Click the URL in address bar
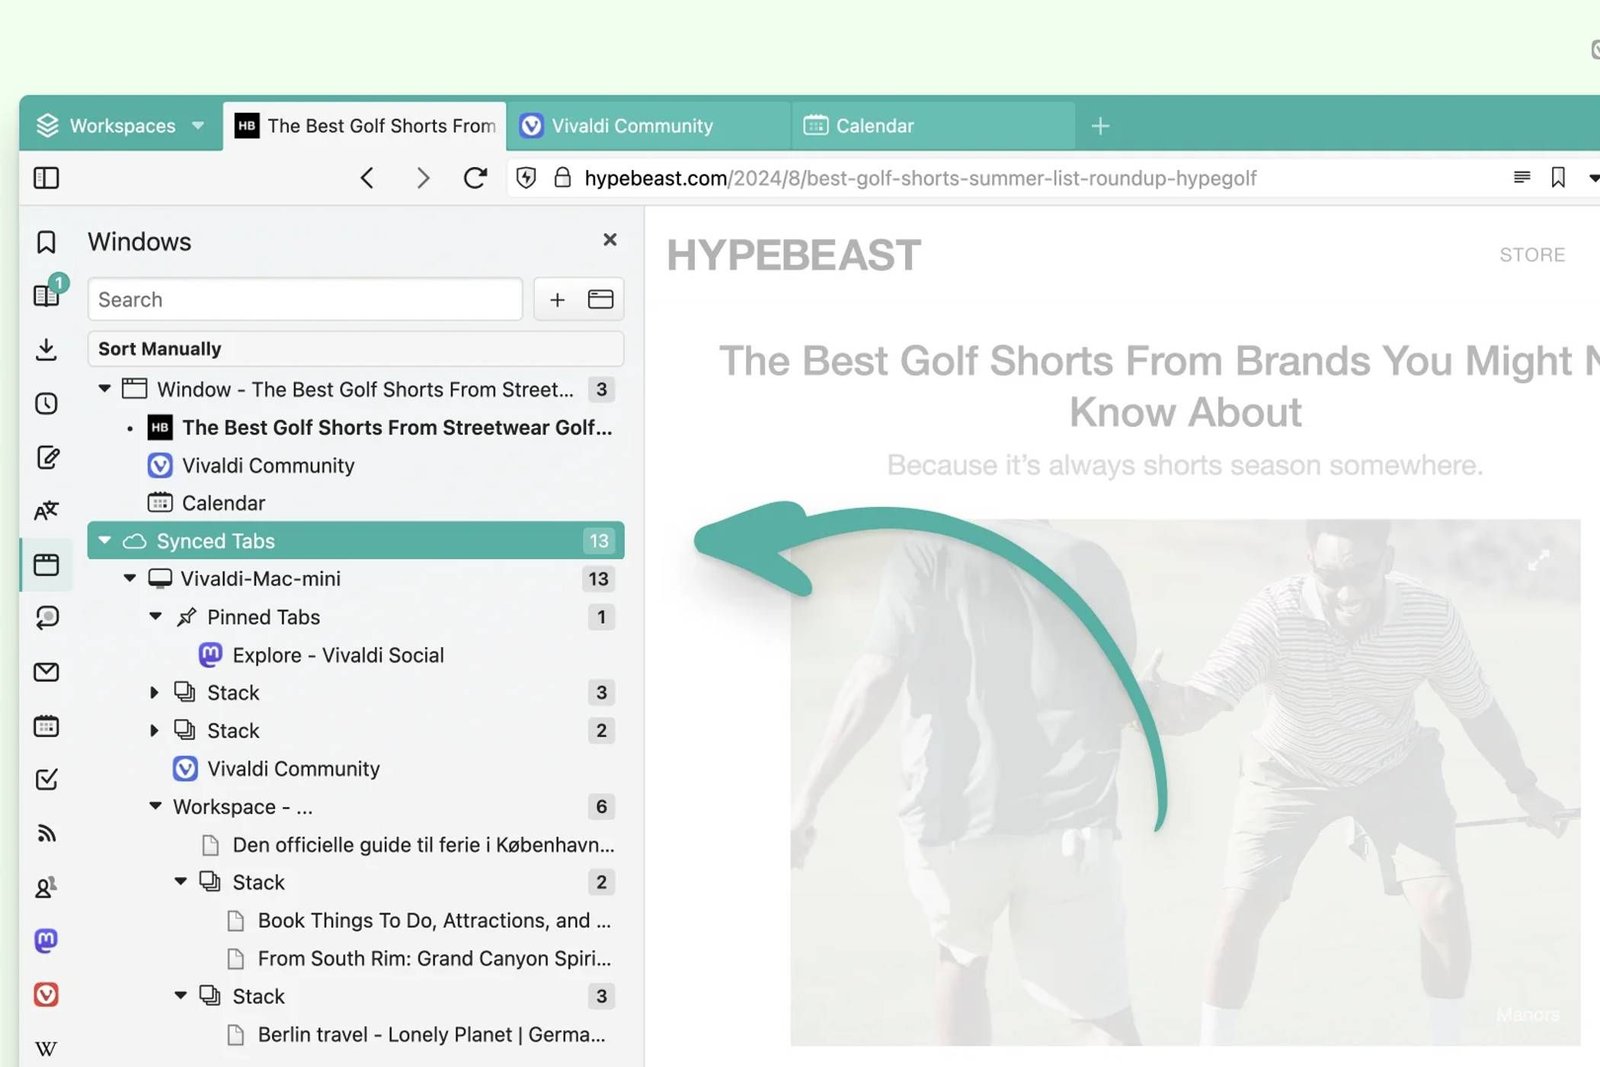The image size is (1600, 1067). coord(920,178)
